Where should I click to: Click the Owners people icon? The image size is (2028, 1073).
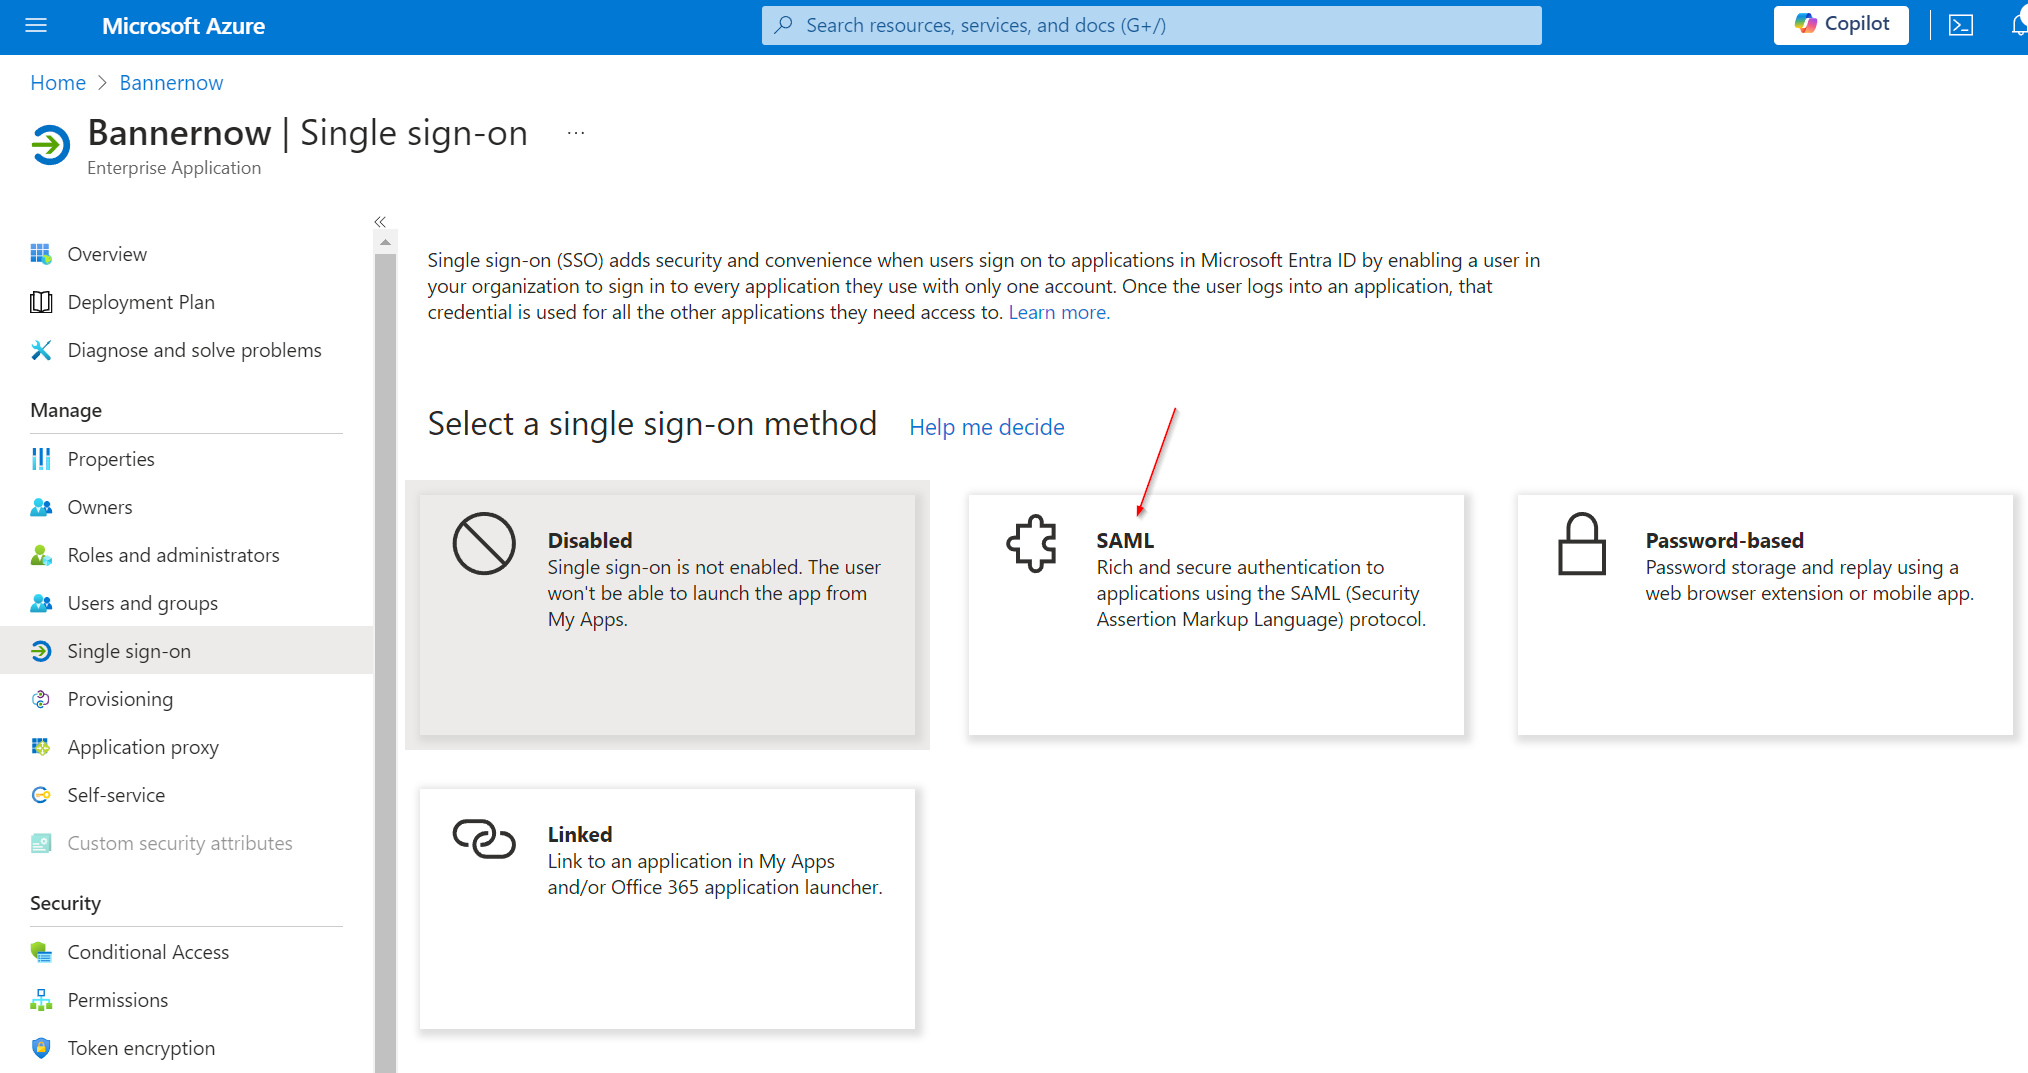pos(41,507)
